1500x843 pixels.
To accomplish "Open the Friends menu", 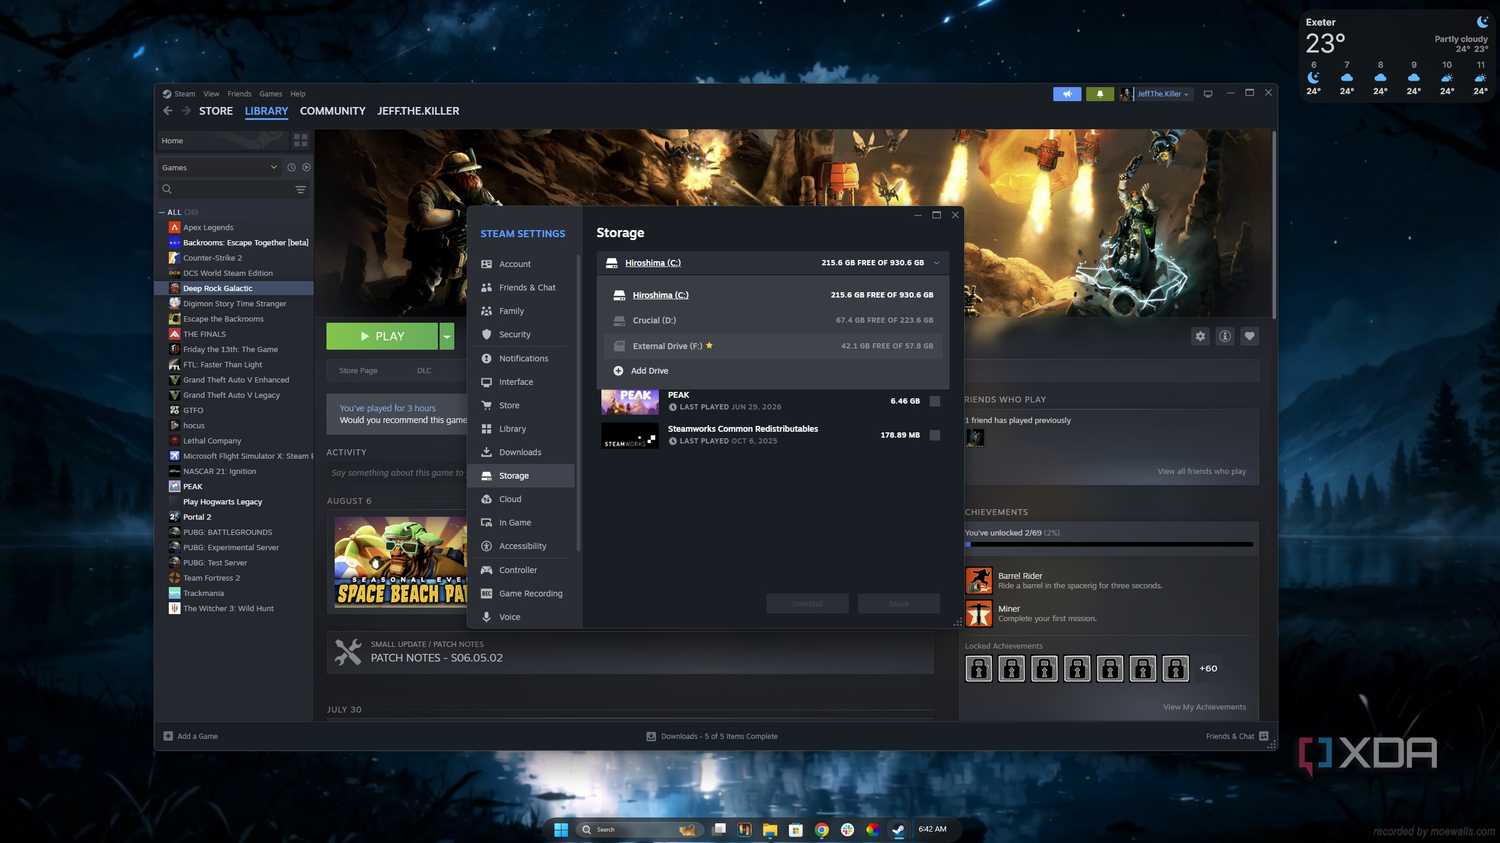I will point(239,94).
